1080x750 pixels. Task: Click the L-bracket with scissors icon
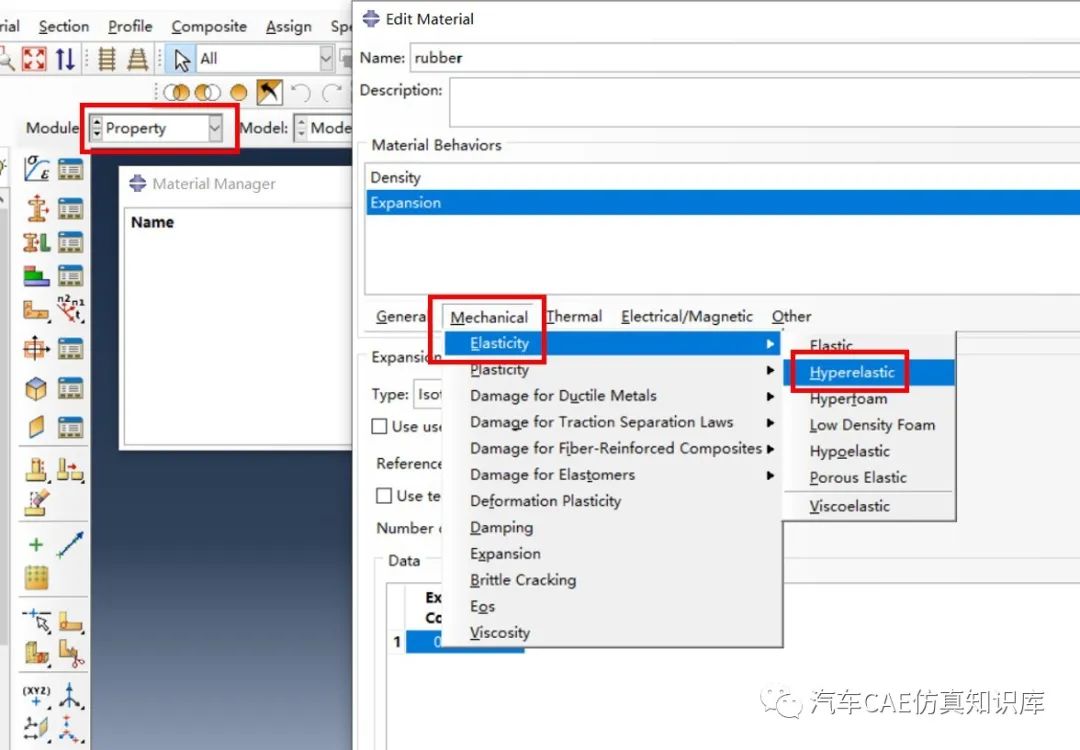click(x=70, y=653)
